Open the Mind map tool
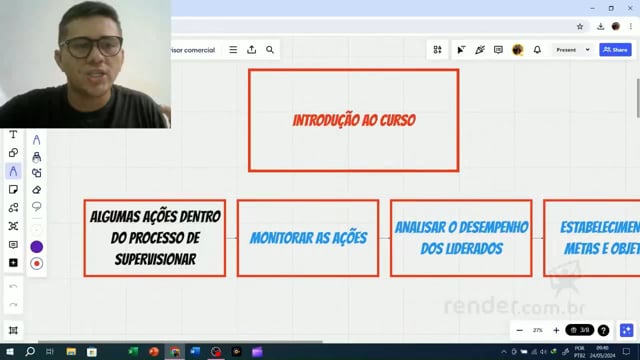The width and height of the screenshot is (640, 360). tap(13, 226)
